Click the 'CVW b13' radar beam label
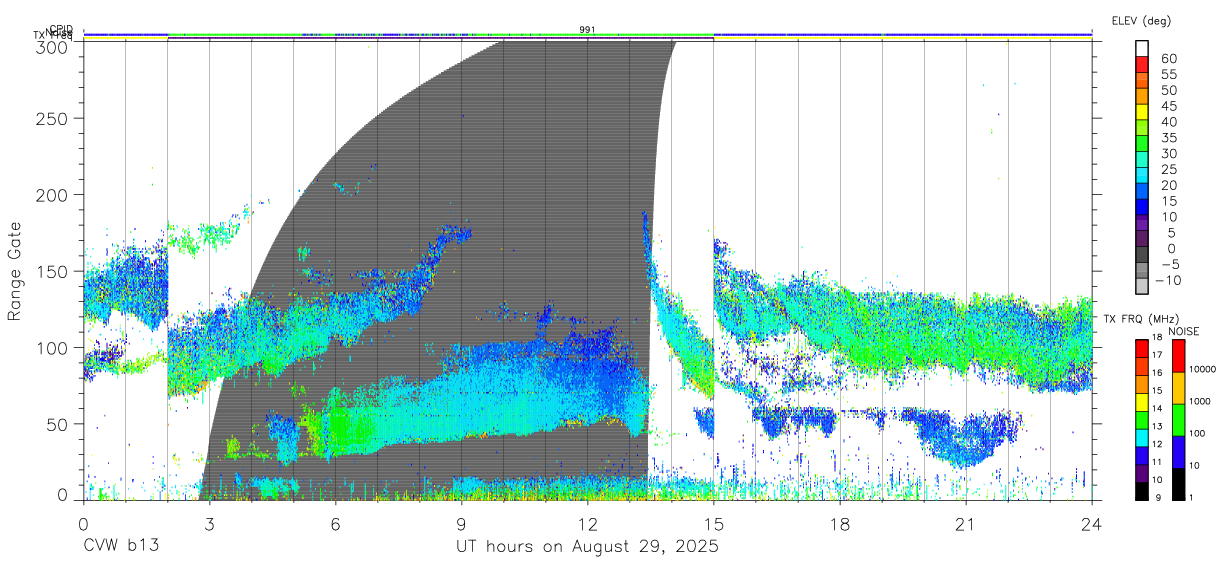The image size is (1228, 567). pyautogui.click(x=121, y=547)
